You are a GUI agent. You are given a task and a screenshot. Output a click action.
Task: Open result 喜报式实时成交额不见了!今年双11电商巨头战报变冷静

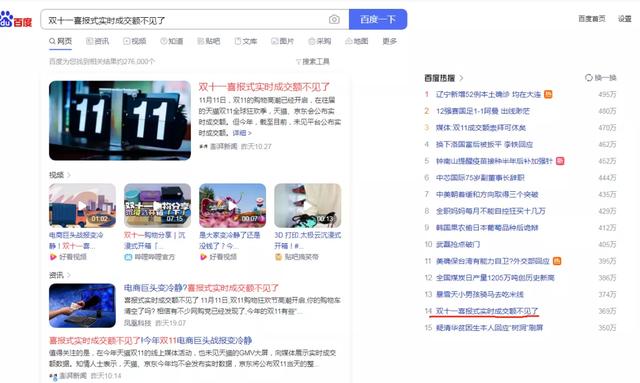(150, 340)
